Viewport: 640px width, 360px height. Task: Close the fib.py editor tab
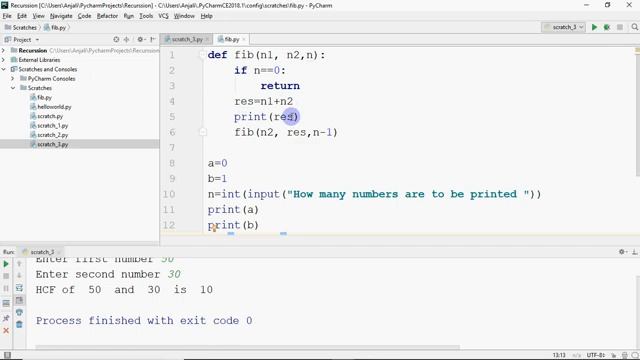pyautogui.click(x=244, y=39)
